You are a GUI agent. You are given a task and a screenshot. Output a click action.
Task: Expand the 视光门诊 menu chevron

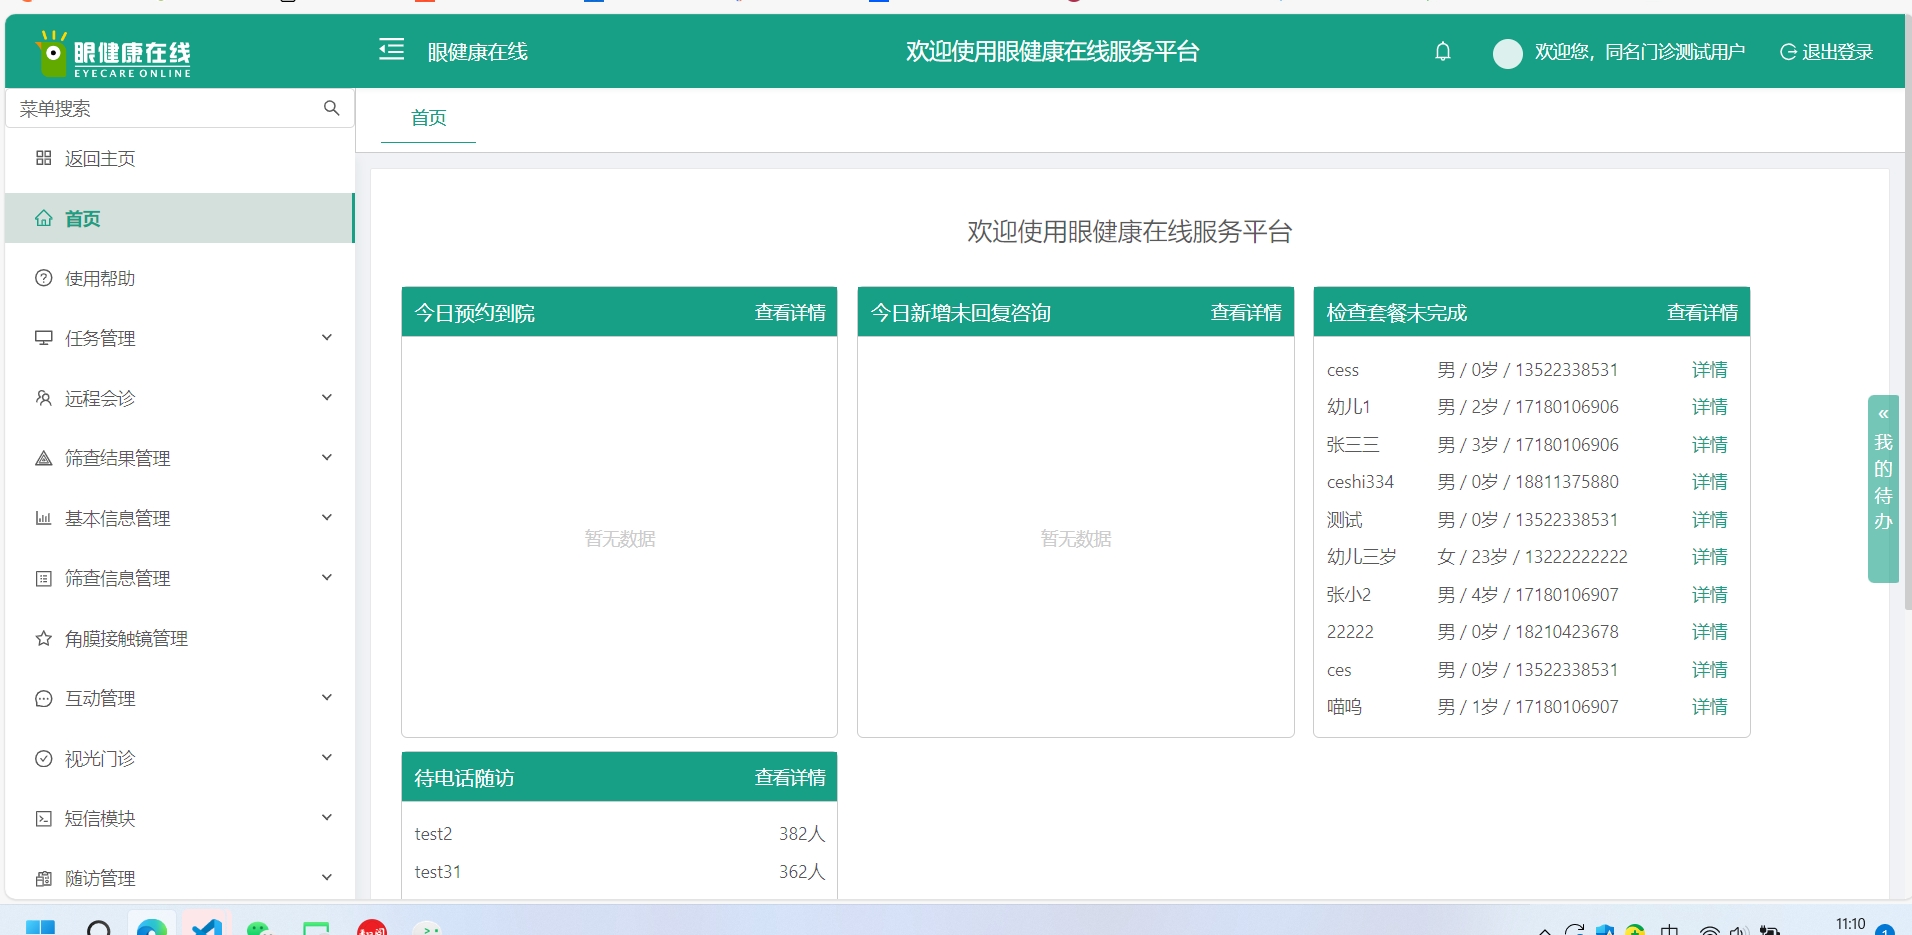(326, 758)
